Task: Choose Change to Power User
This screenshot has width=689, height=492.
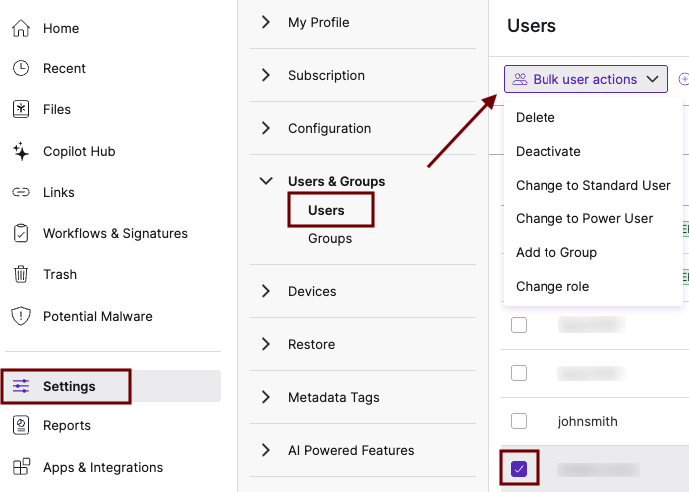Action: click(x=584, y=218)
